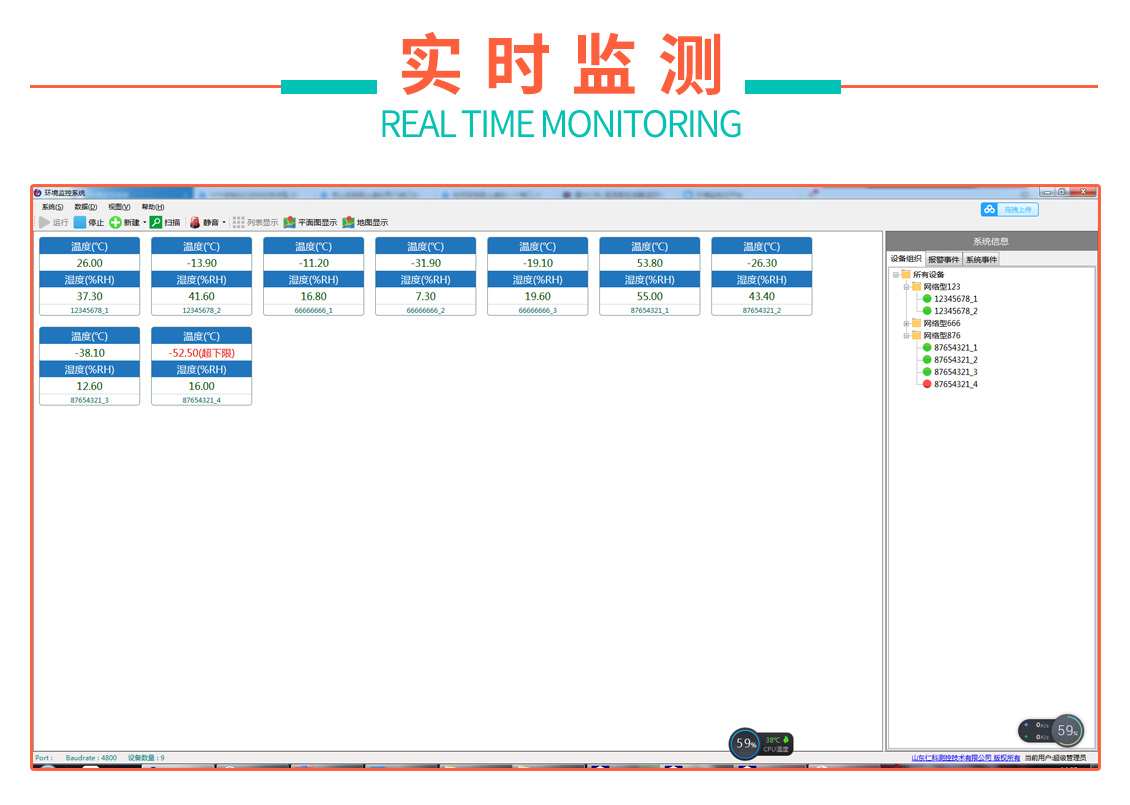Click the 山东仁科测控技术有限公司 copyright link

click(x=965, y=758)
